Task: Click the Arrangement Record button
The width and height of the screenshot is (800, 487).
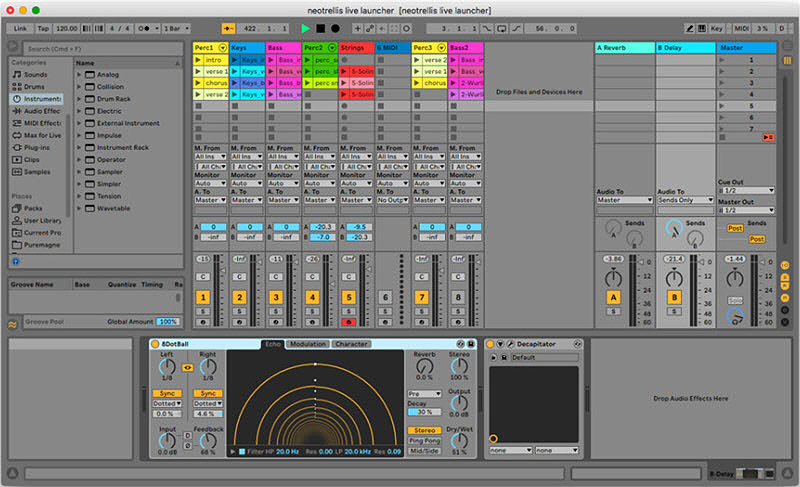Action: click(x=335, y=29)
